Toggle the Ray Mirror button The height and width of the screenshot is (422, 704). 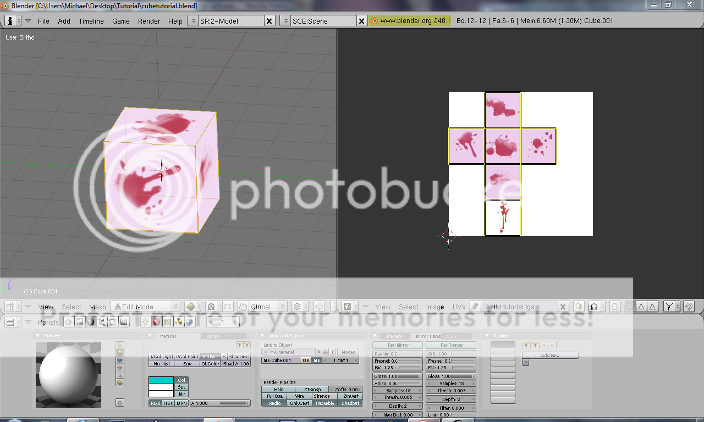pyautogui.click(x=395, y=345)
